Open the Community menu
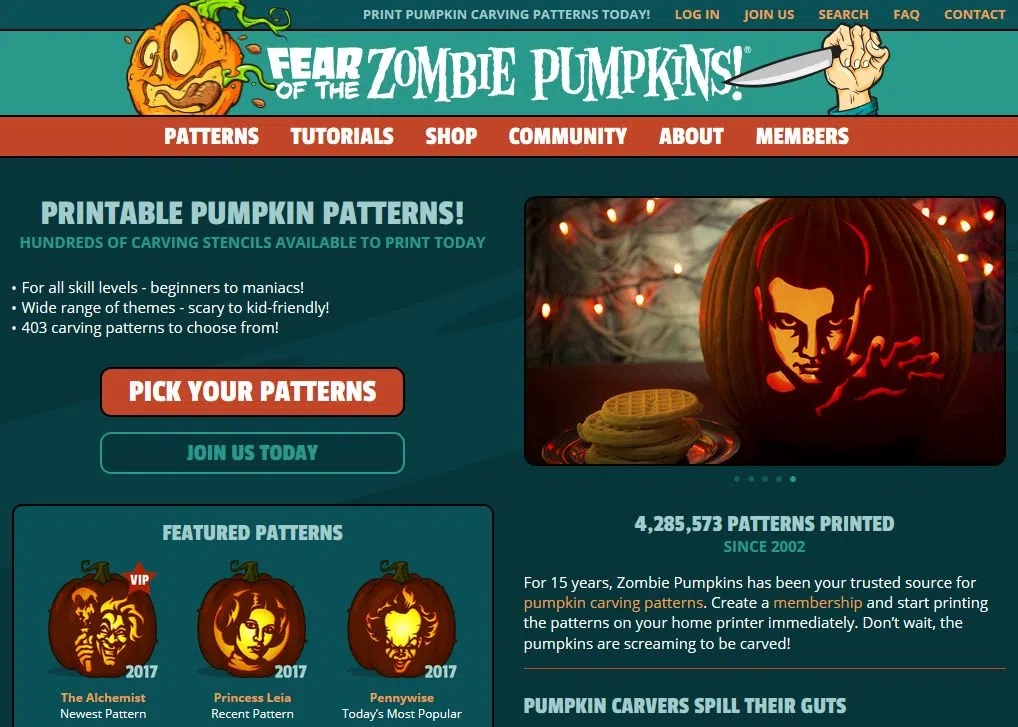Screen dimensions: 1018x727 568,136
